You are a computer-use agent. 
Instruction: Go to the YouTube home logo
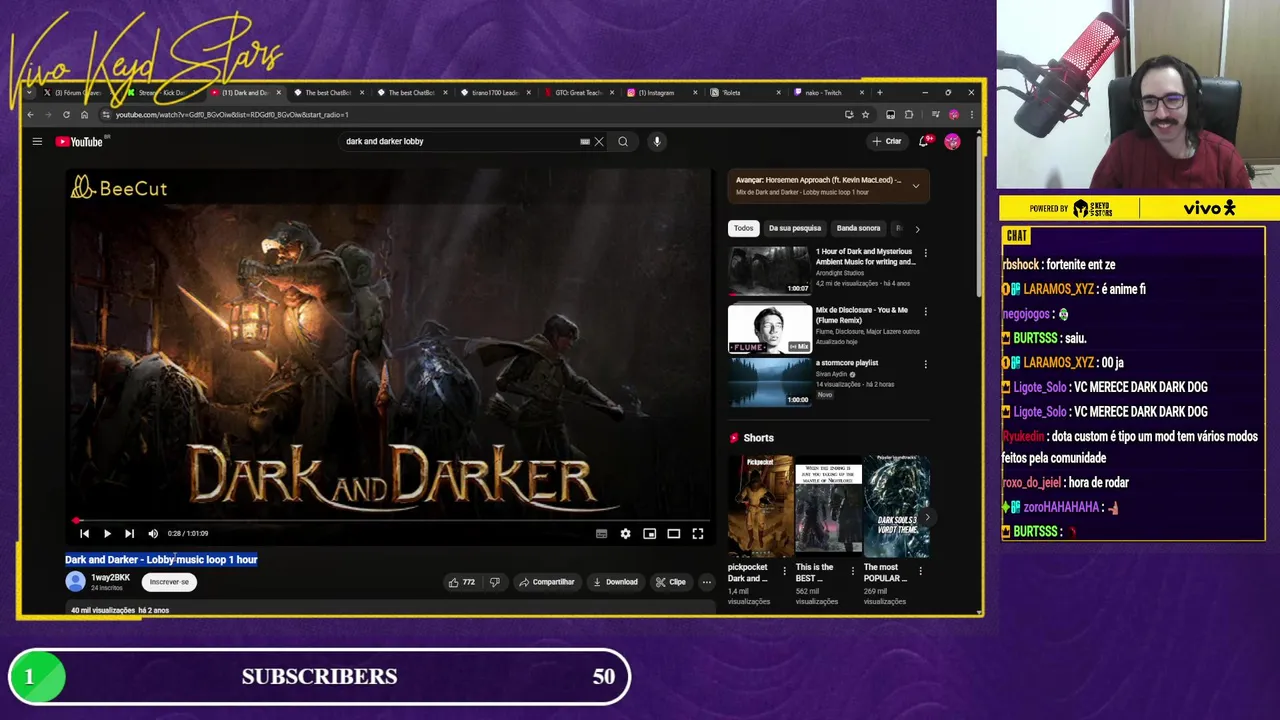pos(79,142)
